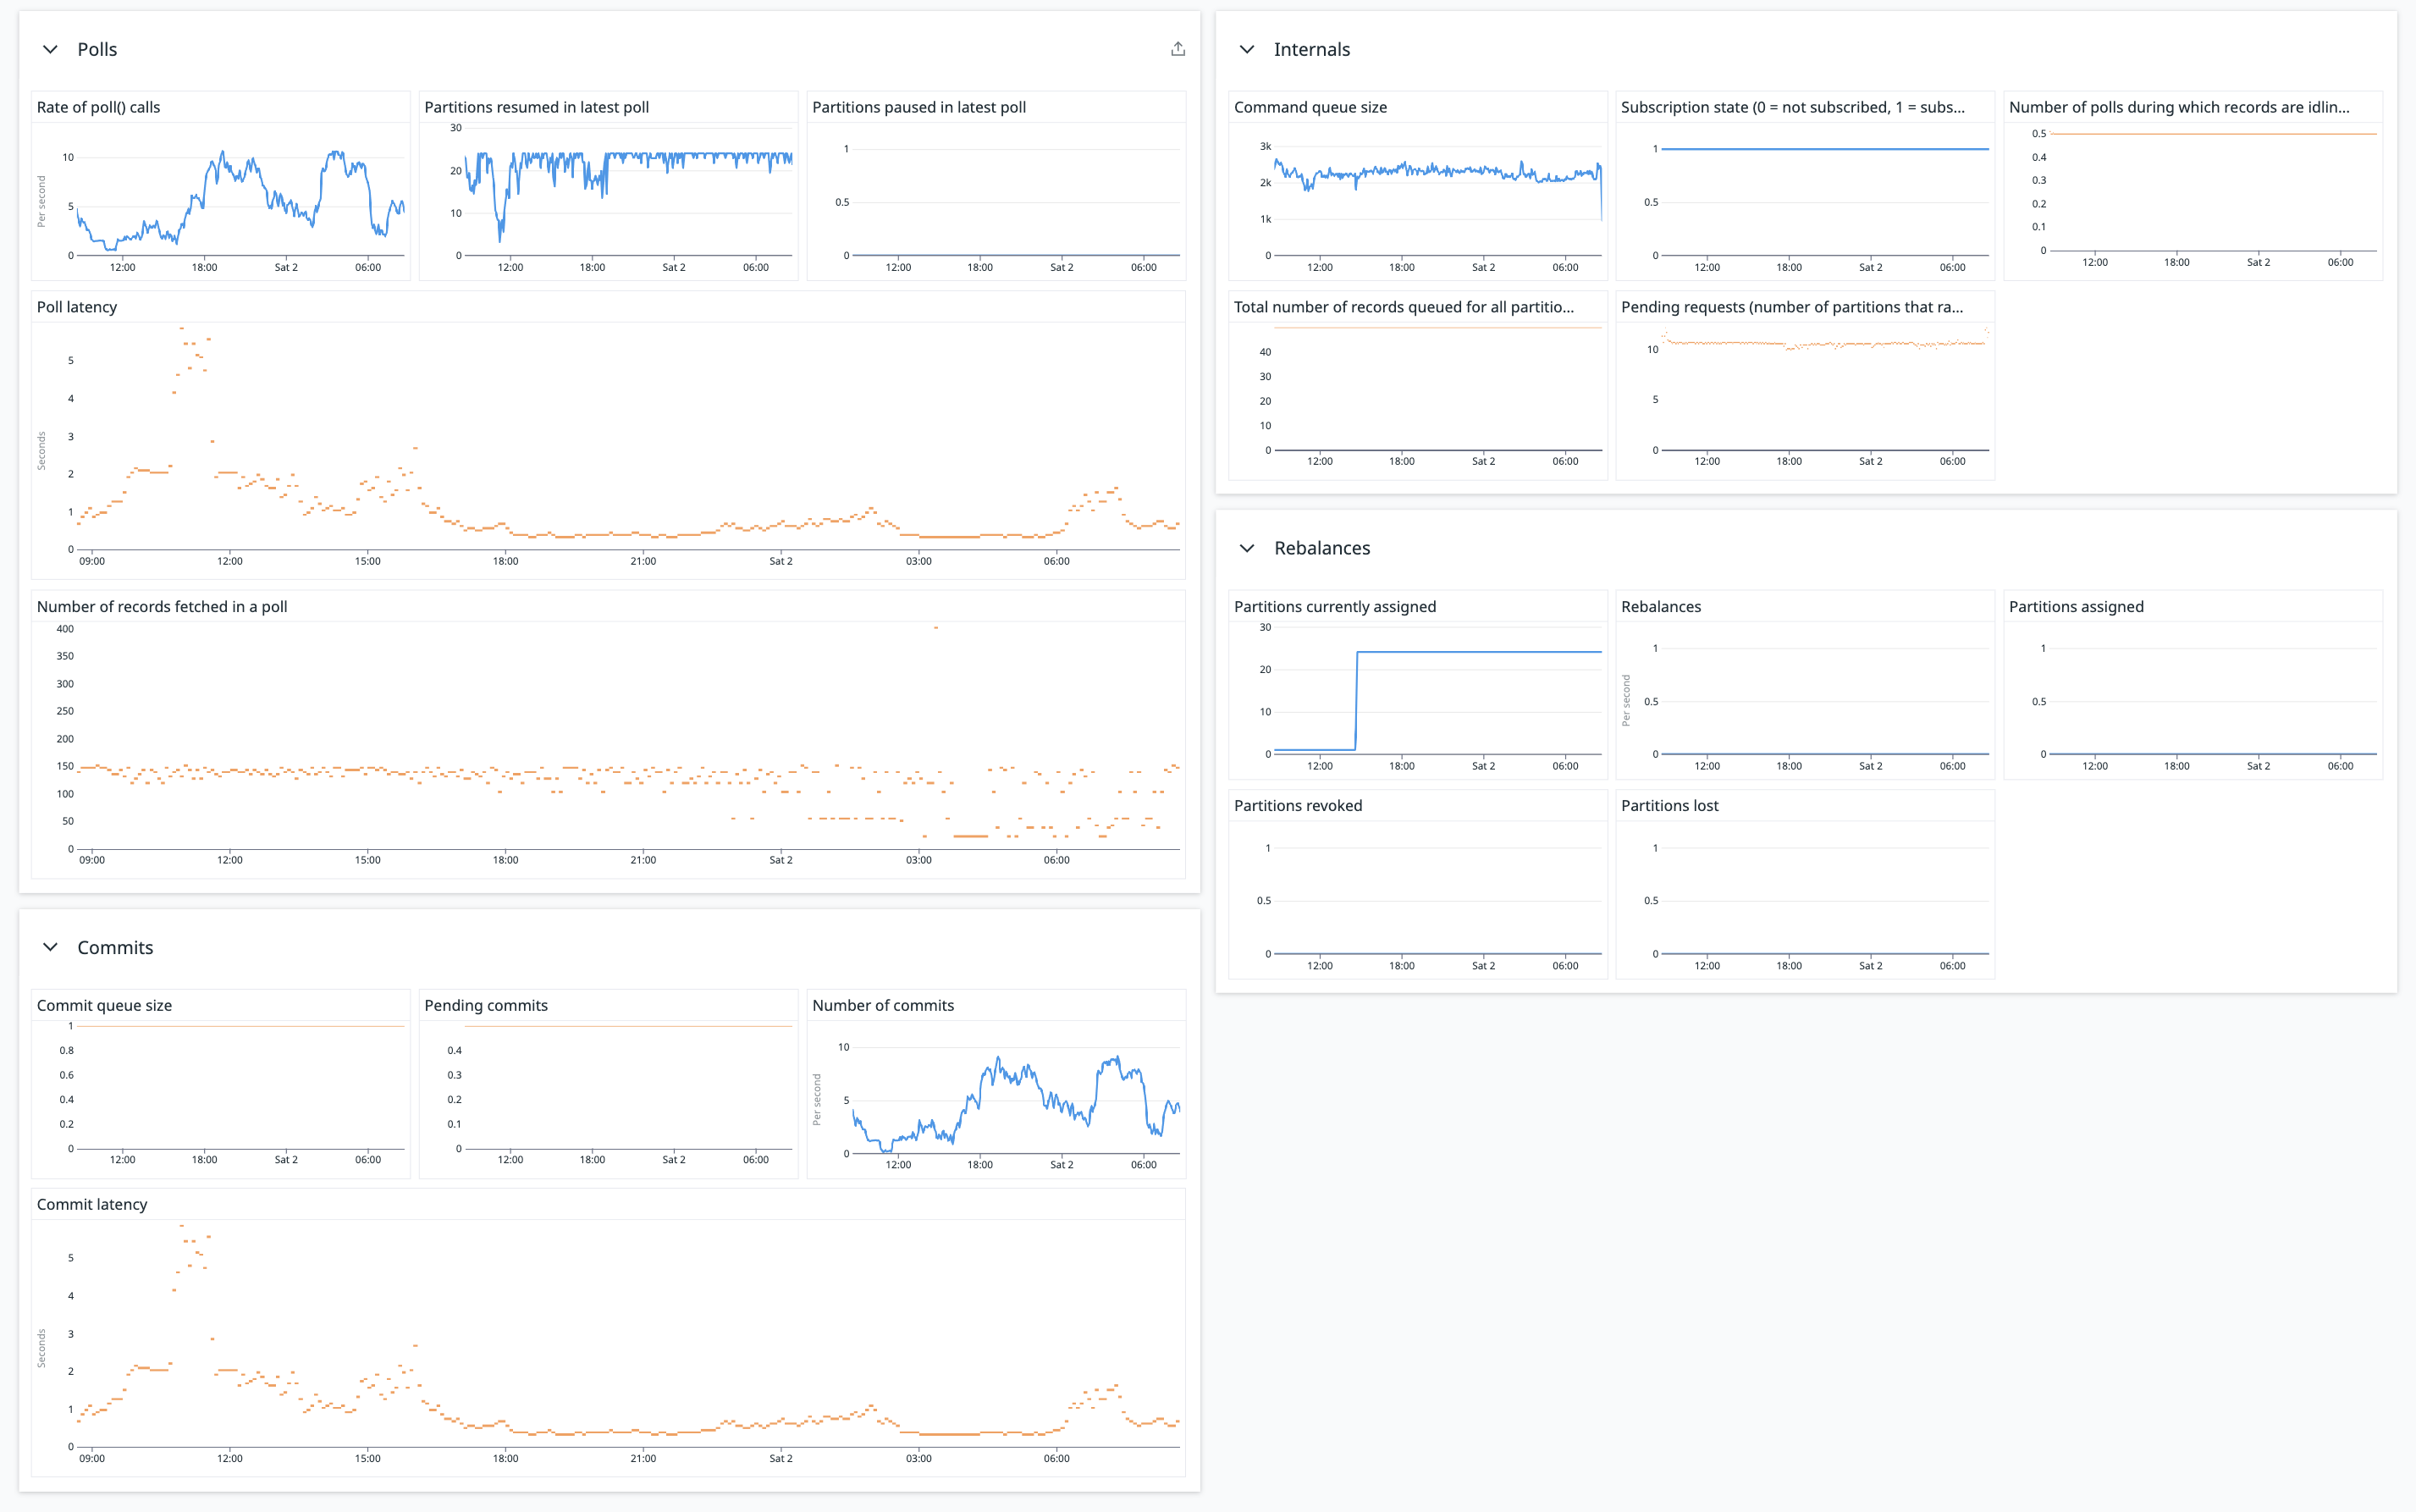This screenshot has width=2416, height=1512.
Task: Collapse the Rebalances section chevron
Action: (1246, 548)
